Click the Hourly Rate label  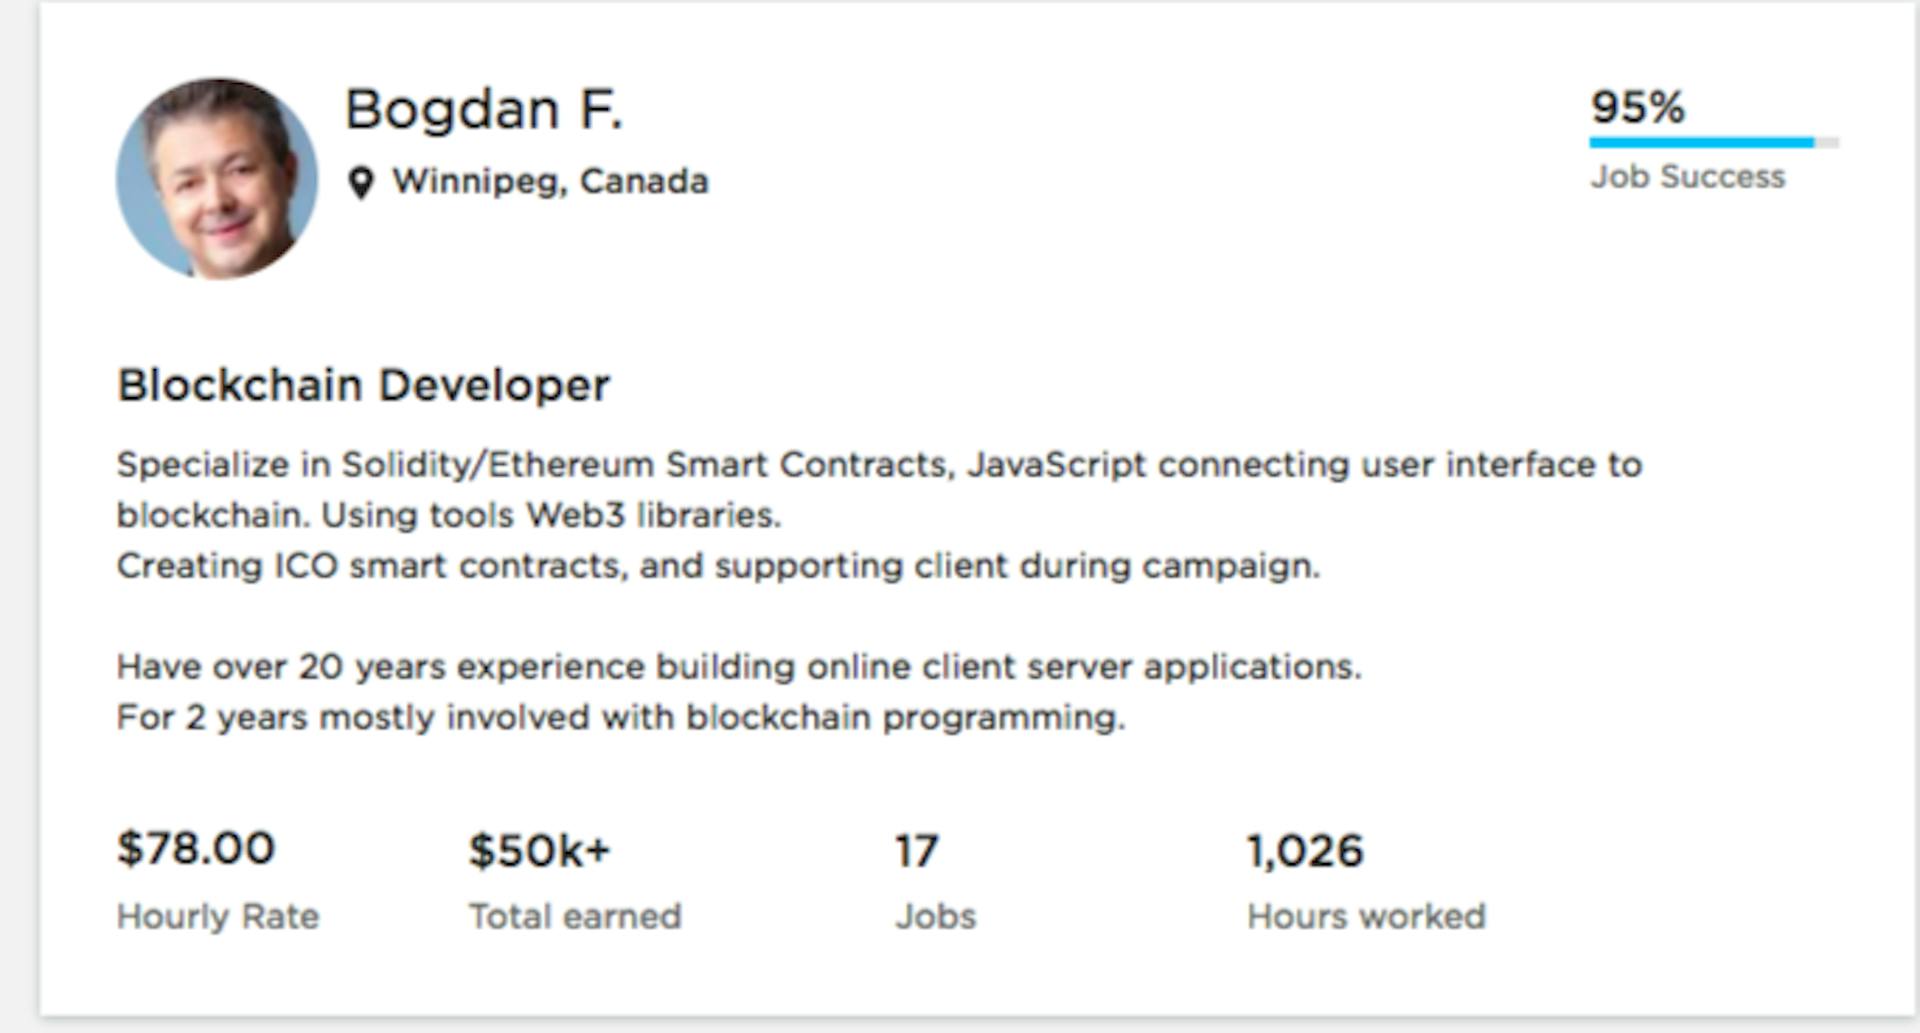coord(218,917)
